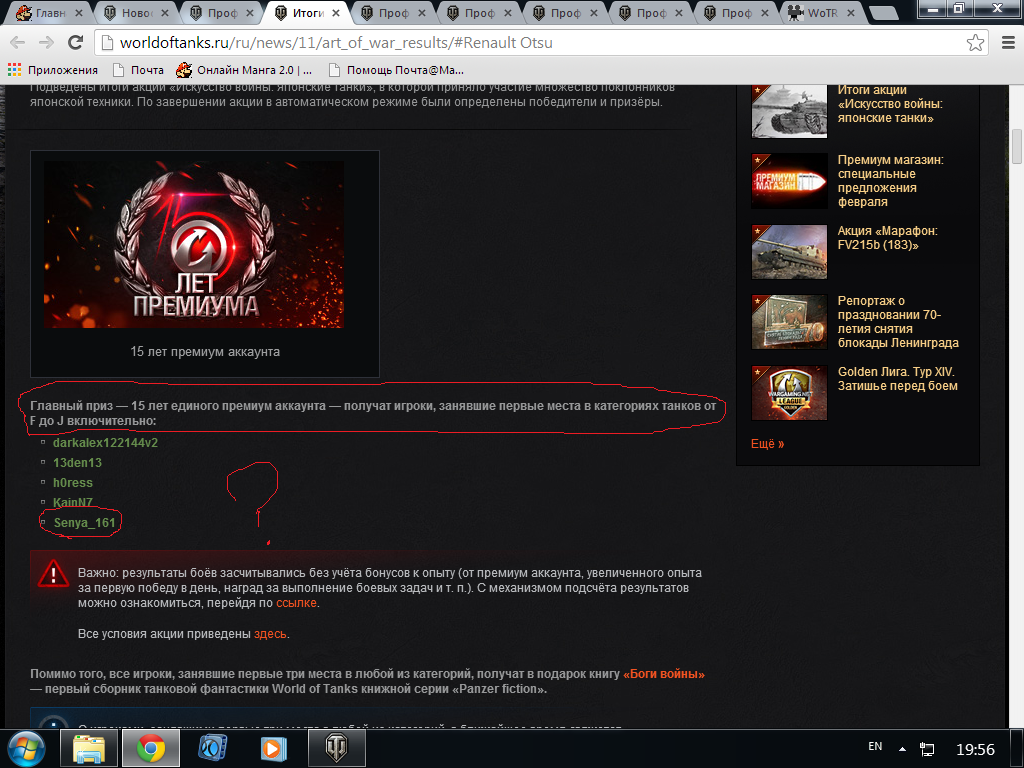Click the Ещё » more news link
The image size is (1024, 768).
[767, 443]
